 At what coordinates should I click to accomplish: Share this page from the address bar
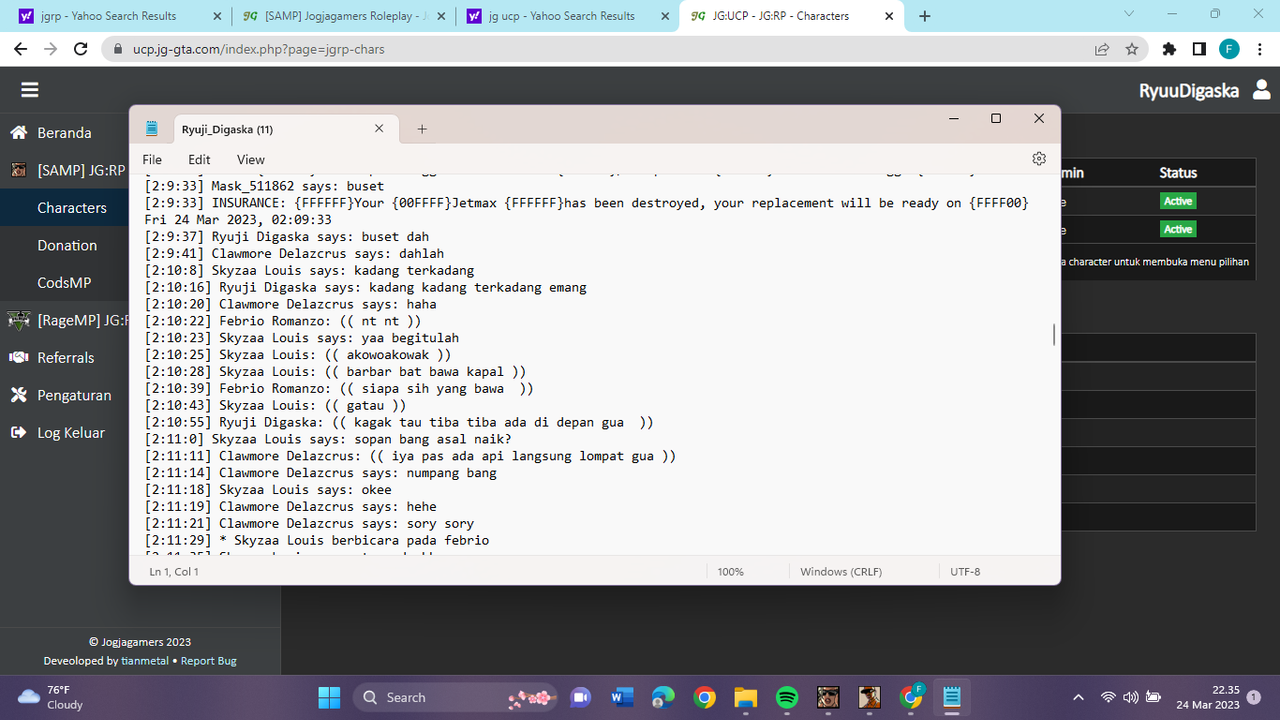[1102, 49]
